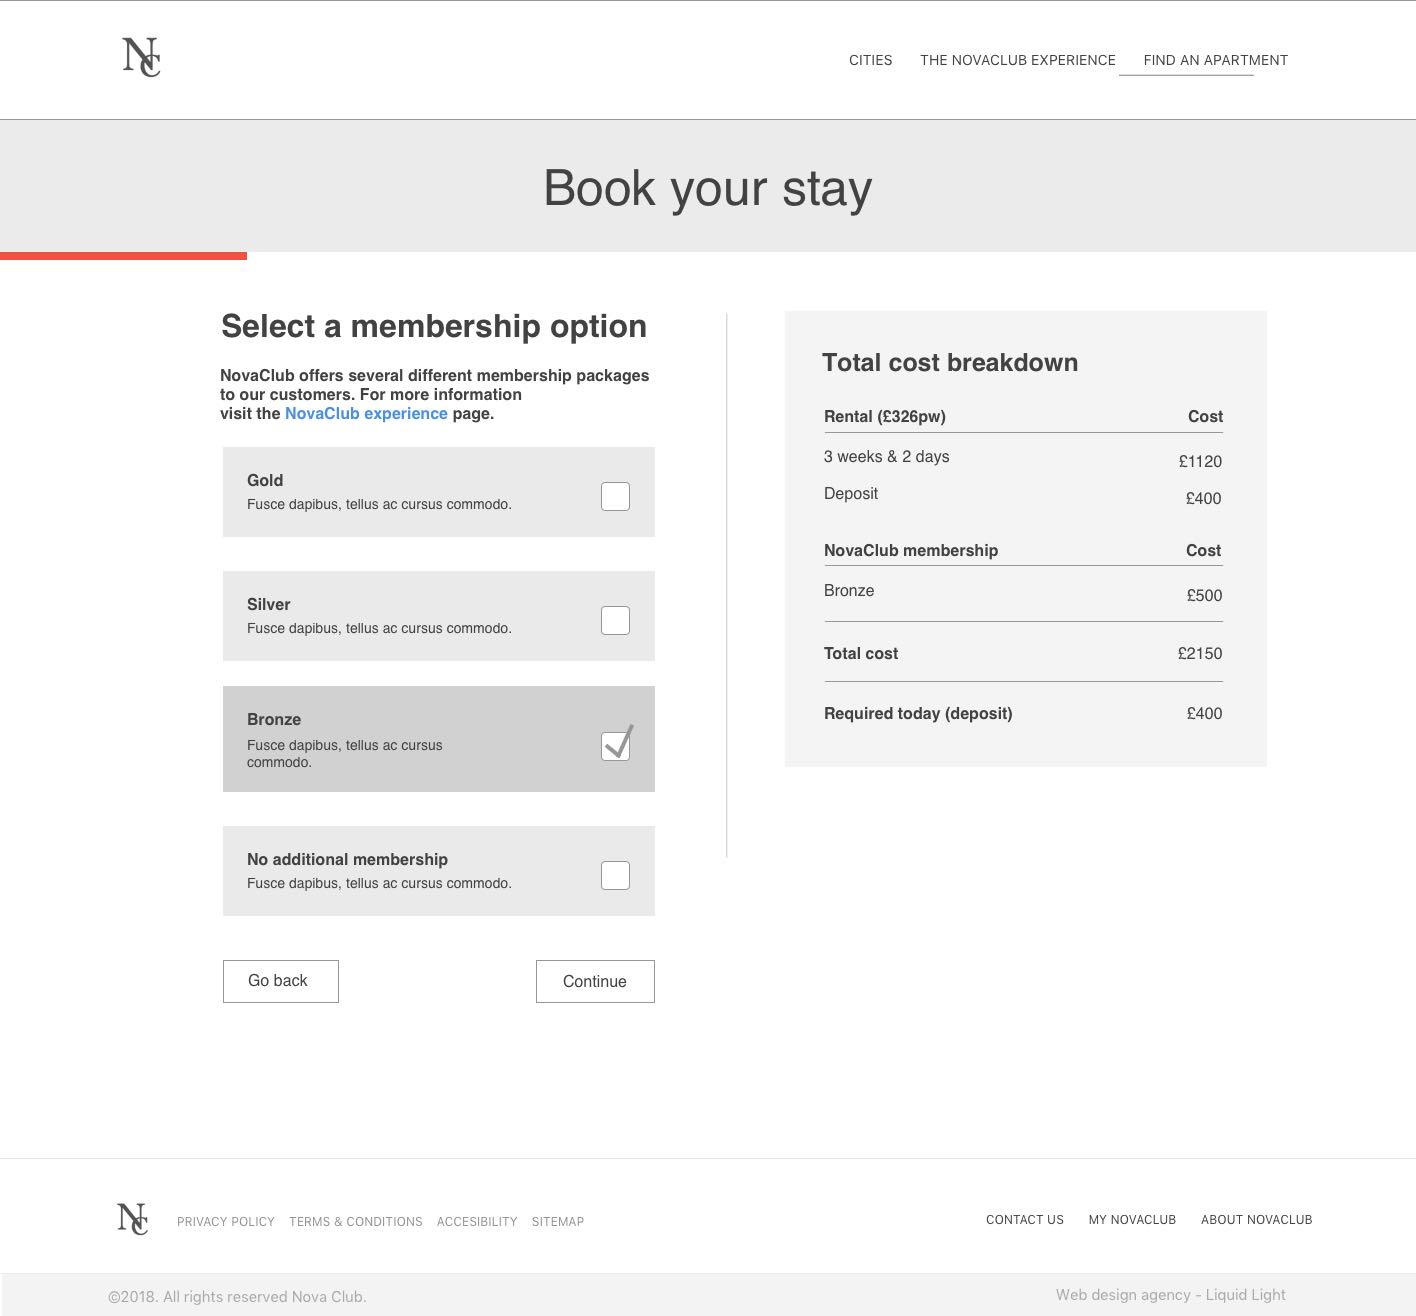Viewport: 1416px width, 1316px height.
Task: Click the NovaClub logo in header
Action: click(141, 57)
